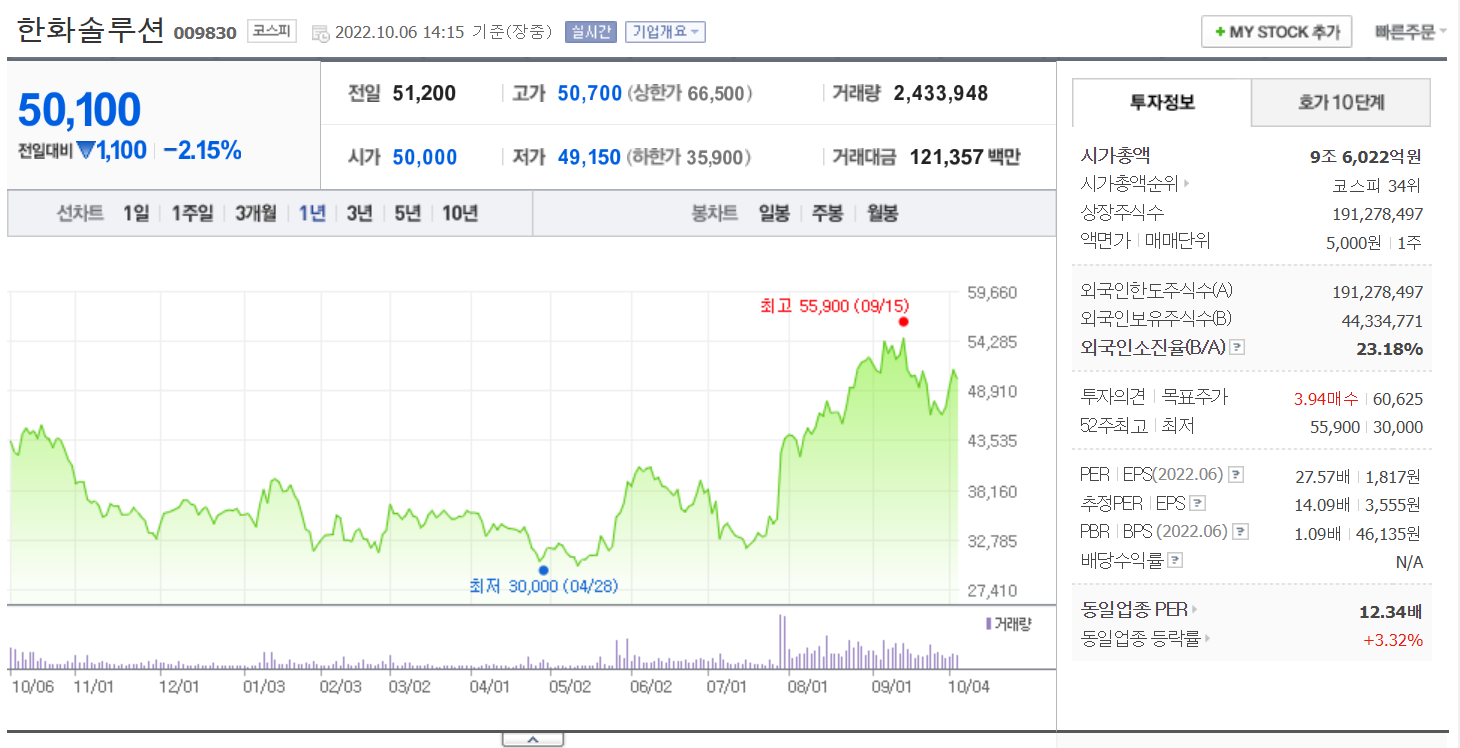Click the change percentage −2.15%
Viewport: 1460px width, 748px height.
pyautogui.click(x=202, y=151)
